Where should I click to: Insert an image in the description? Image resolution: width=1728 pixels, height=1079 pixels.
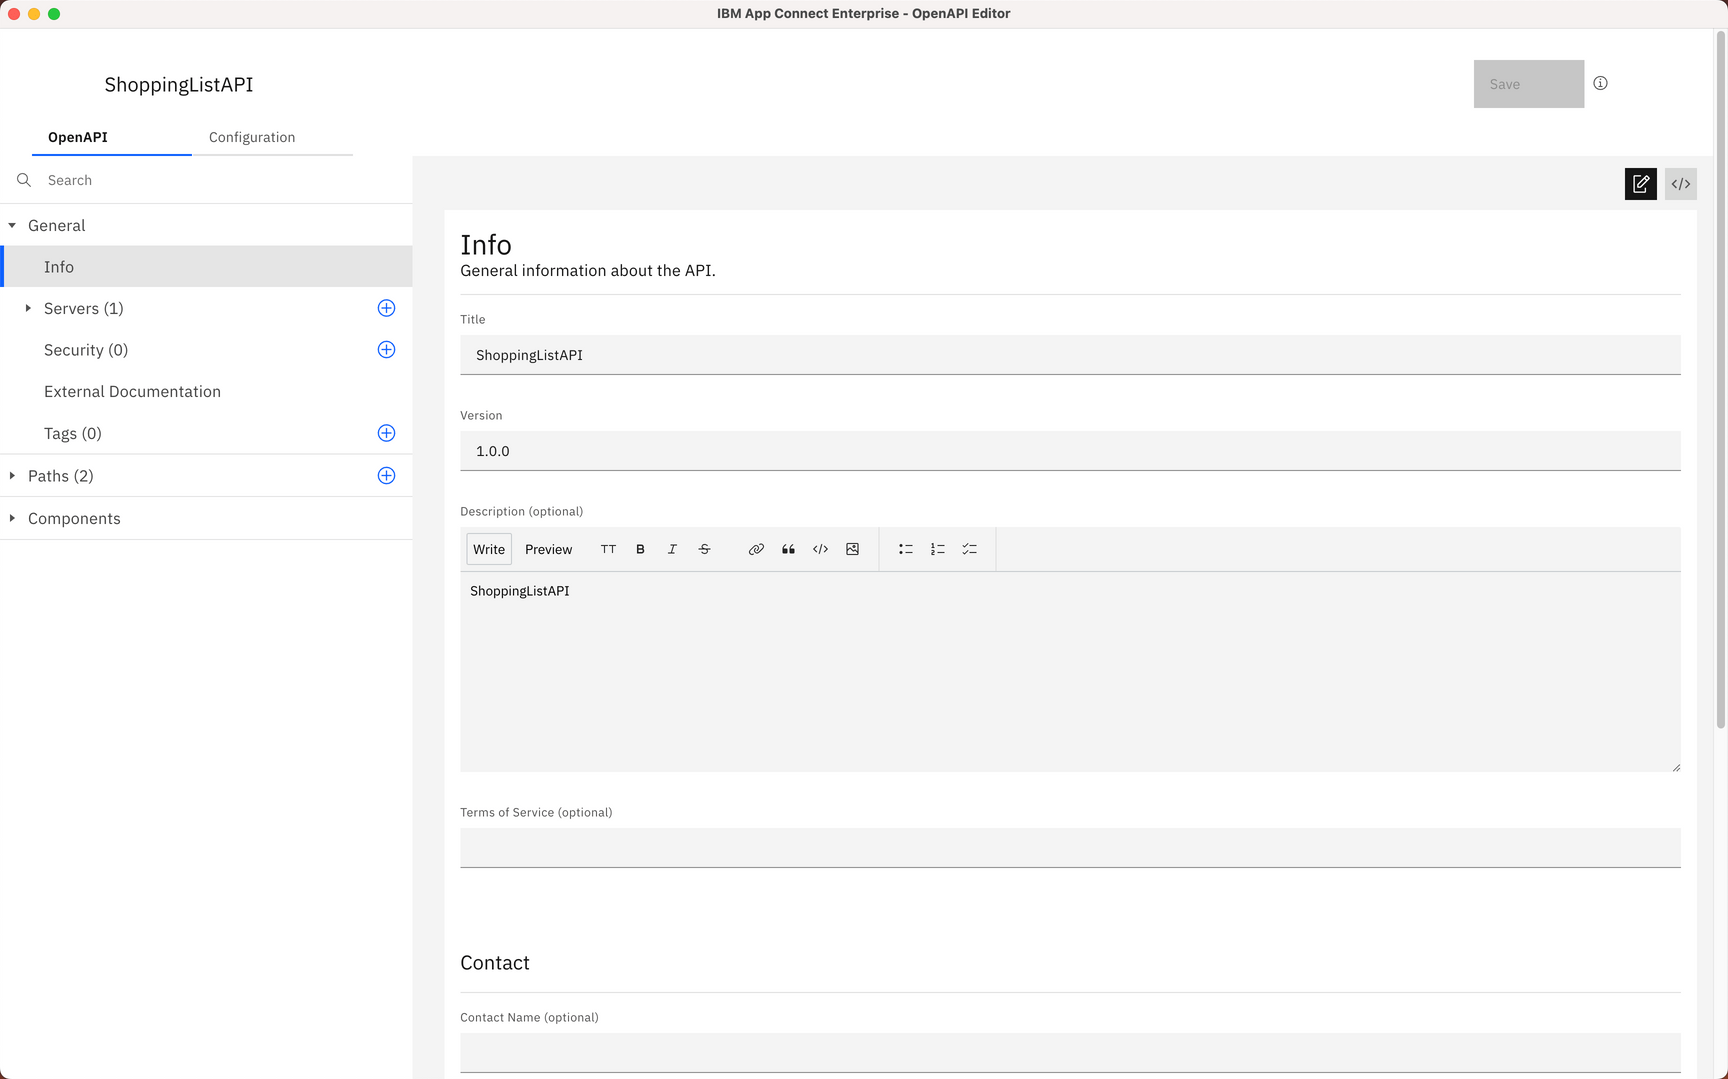(852, 549)
